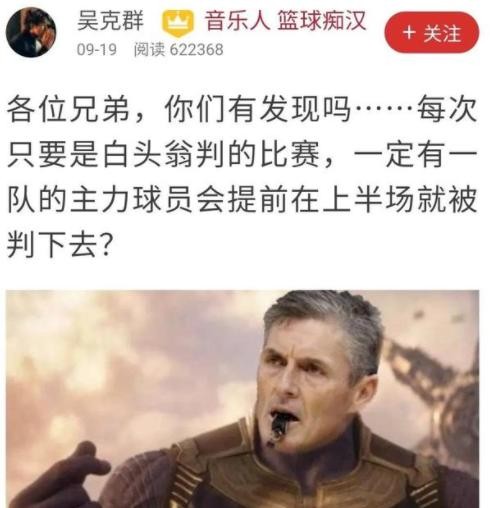490x508 pixels.
Task: Click the line beginning 各位兄弟
Action: 242,110
